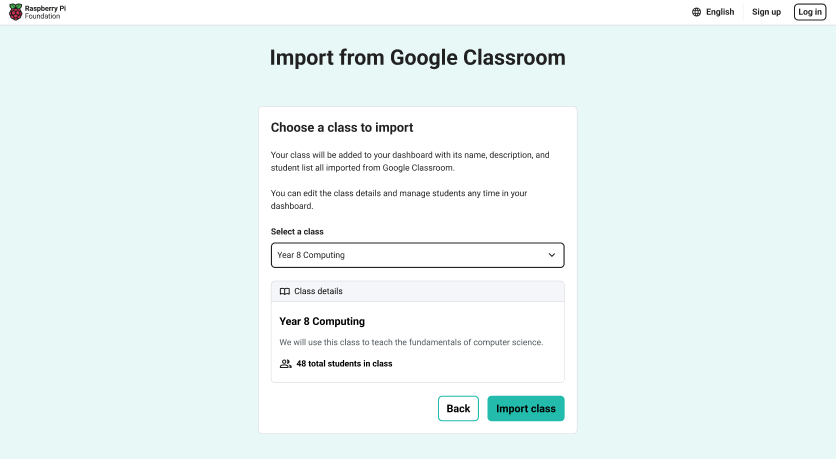Click the paragraph about editing class details
This screenshot has height=459, width=836.
tap(398, 199)
